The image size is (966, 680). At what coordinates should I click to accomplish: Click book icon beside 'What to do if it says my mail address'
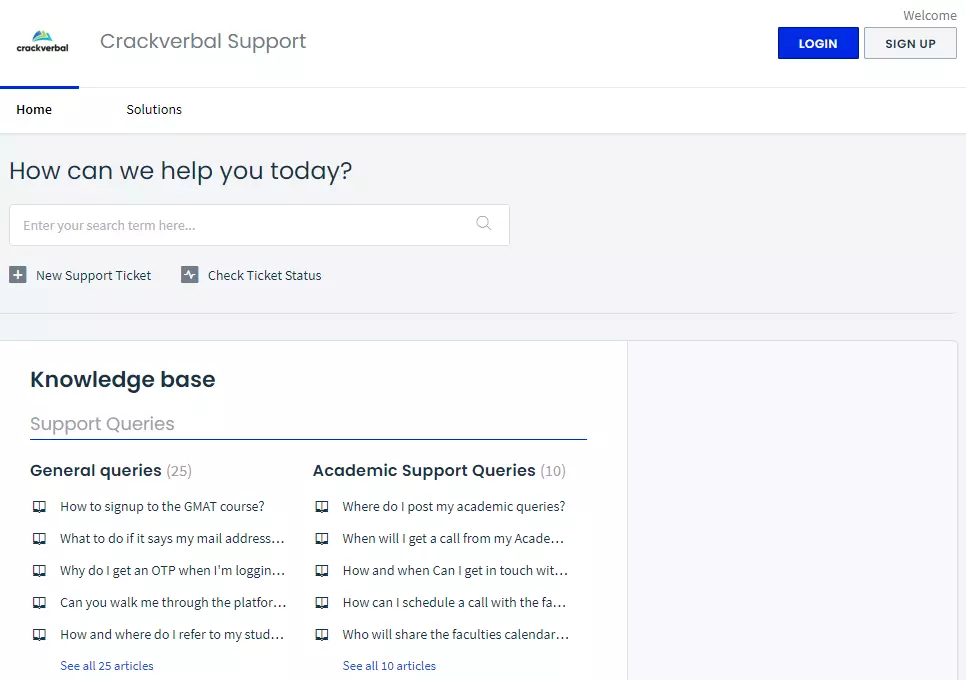point(39,539)
